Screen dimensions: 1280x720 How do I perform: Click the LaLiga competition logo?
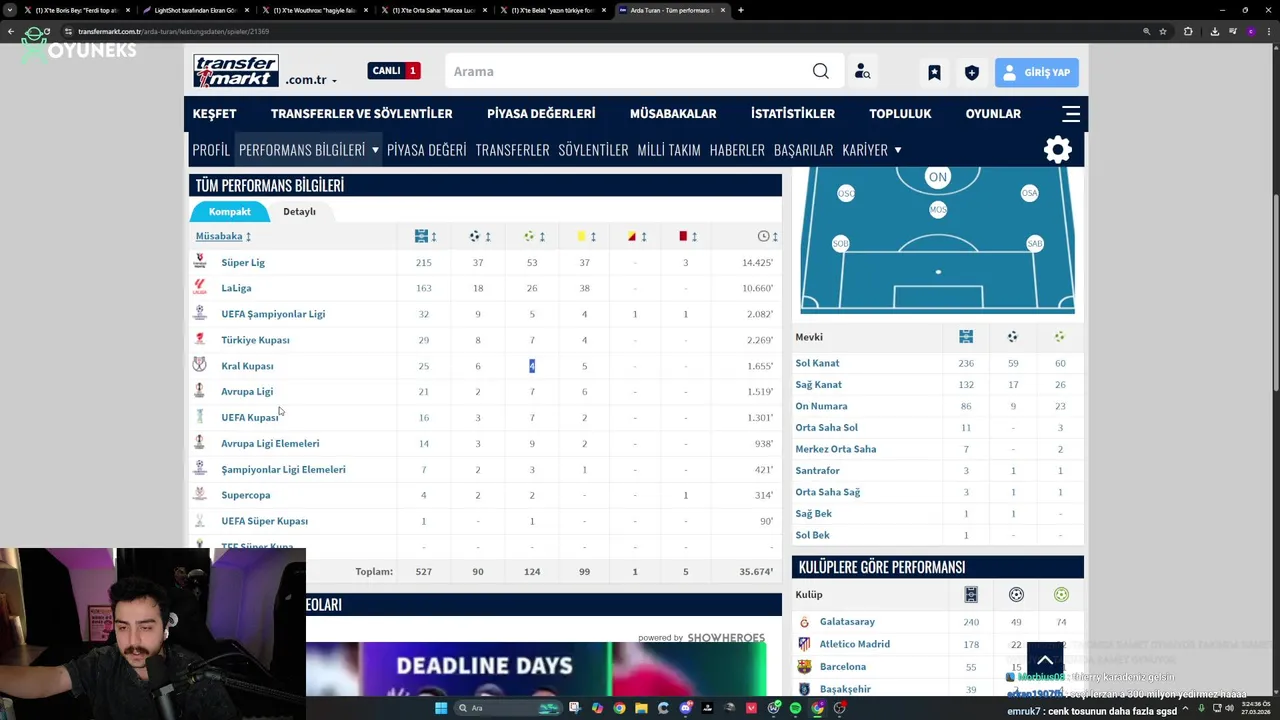pos(200,288)
